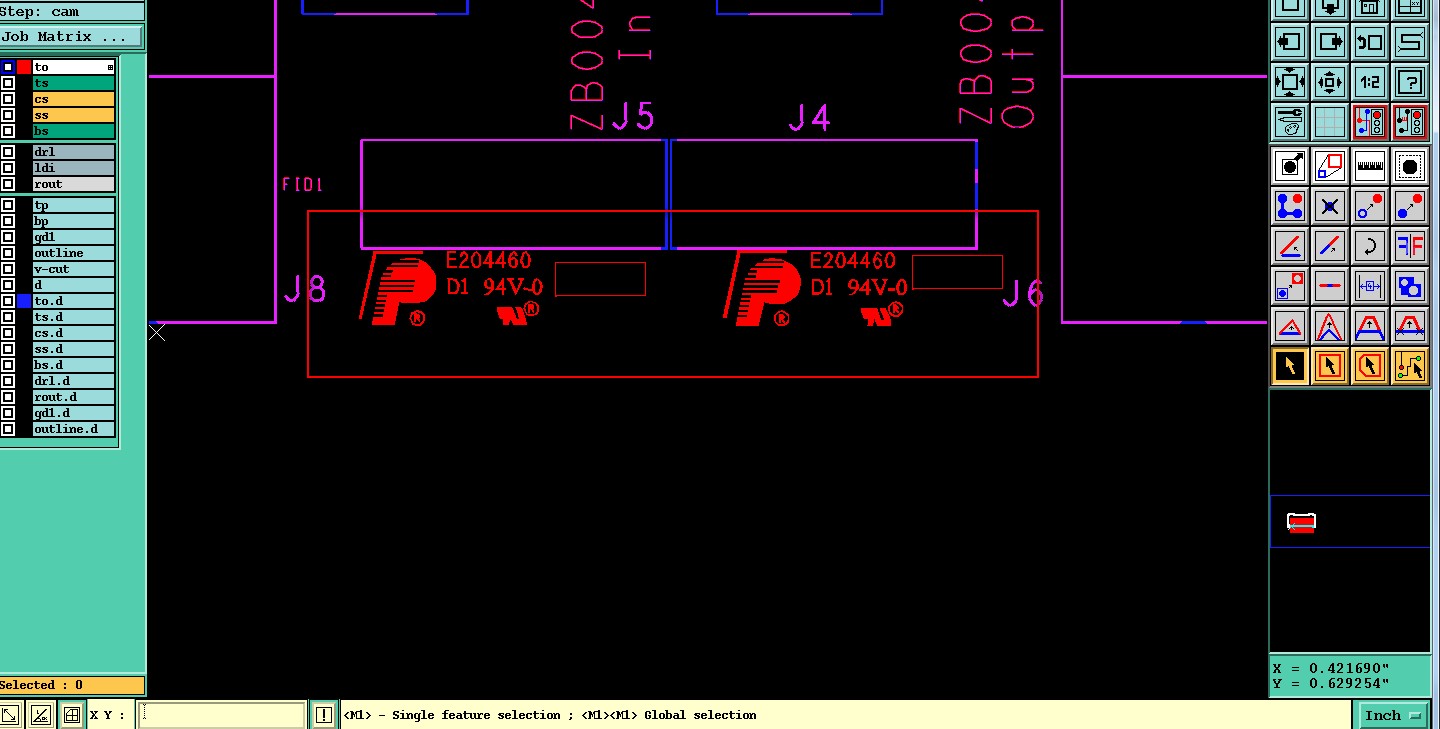Screen dimensions: 1440x729
Task: Click the red-blue horizontal line break icon
Action: (x=1330, y=286)
